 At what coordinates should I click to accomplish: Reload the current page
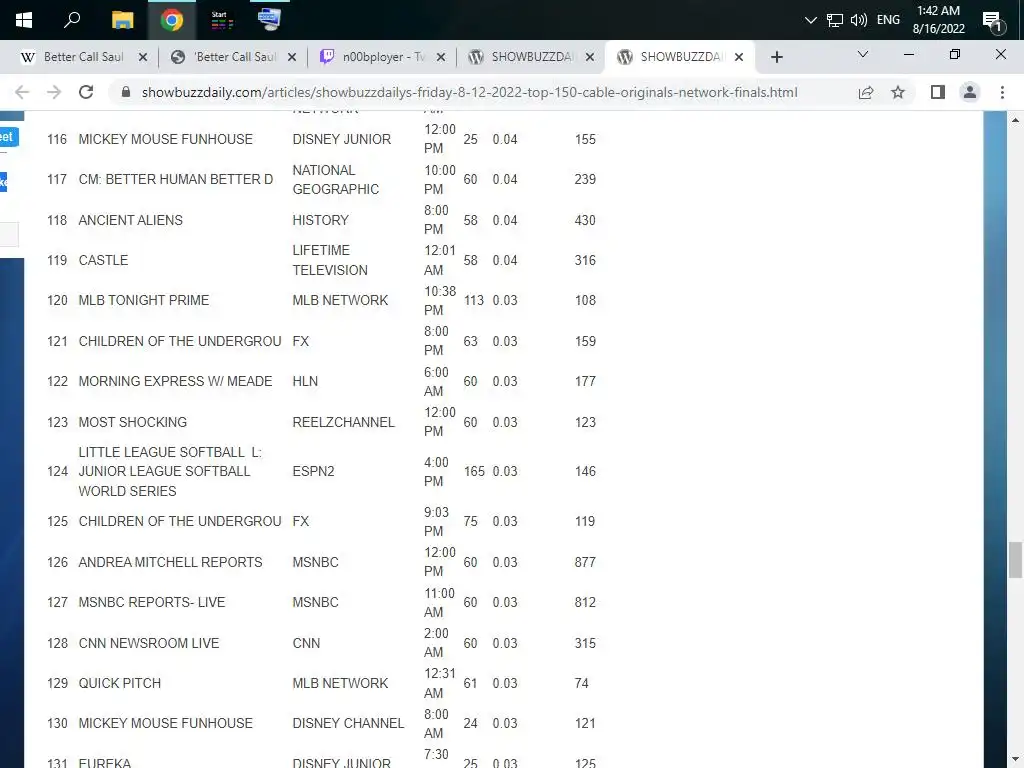coord(86,92)
